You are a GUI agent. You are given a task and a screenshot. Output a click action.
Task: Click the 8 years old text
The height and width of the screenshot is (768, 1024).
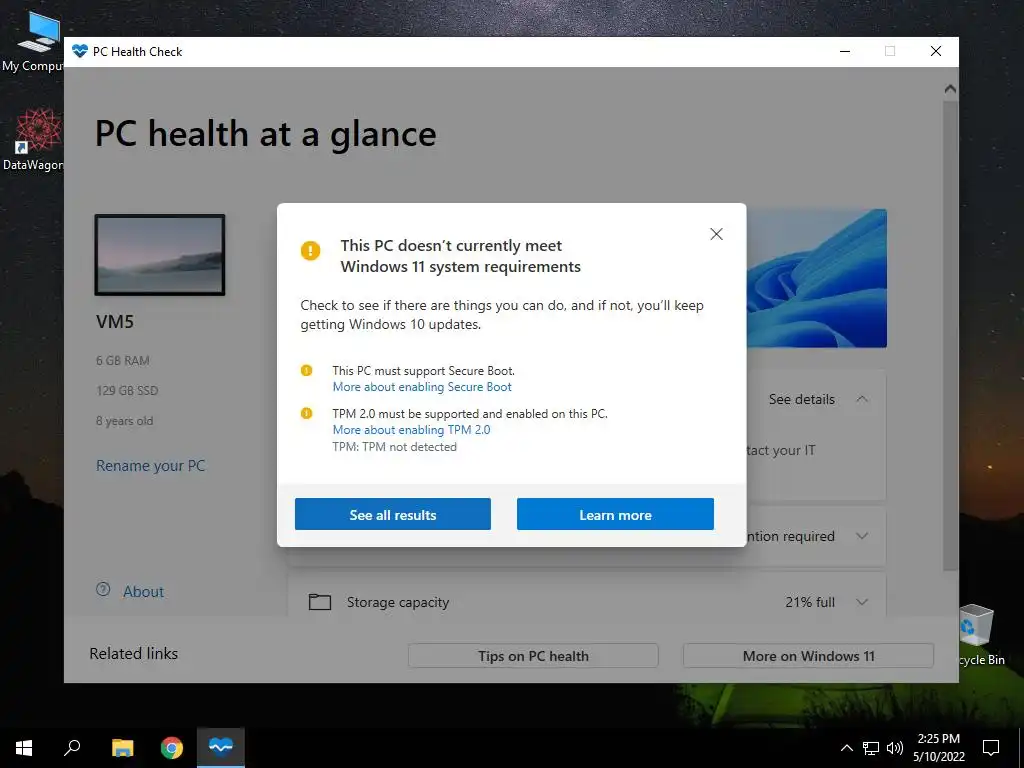125,421
